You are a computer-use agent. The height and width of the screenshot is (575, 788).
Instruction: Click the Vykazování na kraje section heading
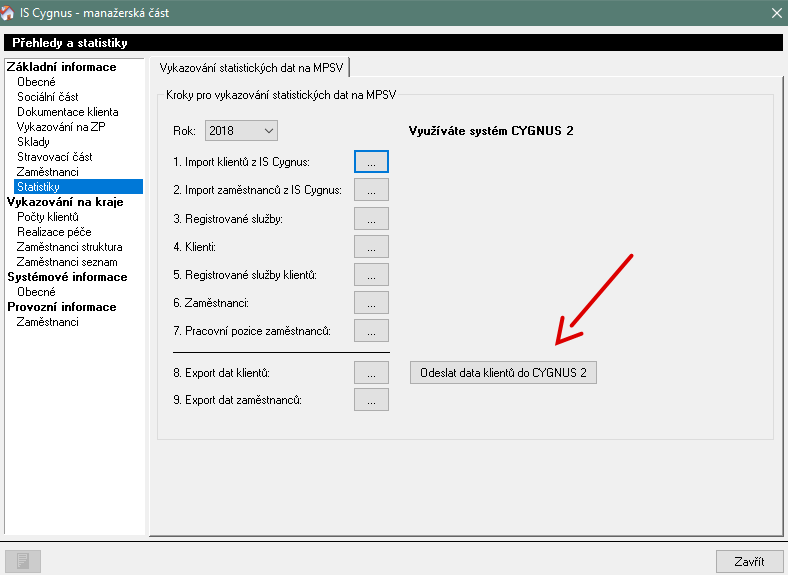65,202
